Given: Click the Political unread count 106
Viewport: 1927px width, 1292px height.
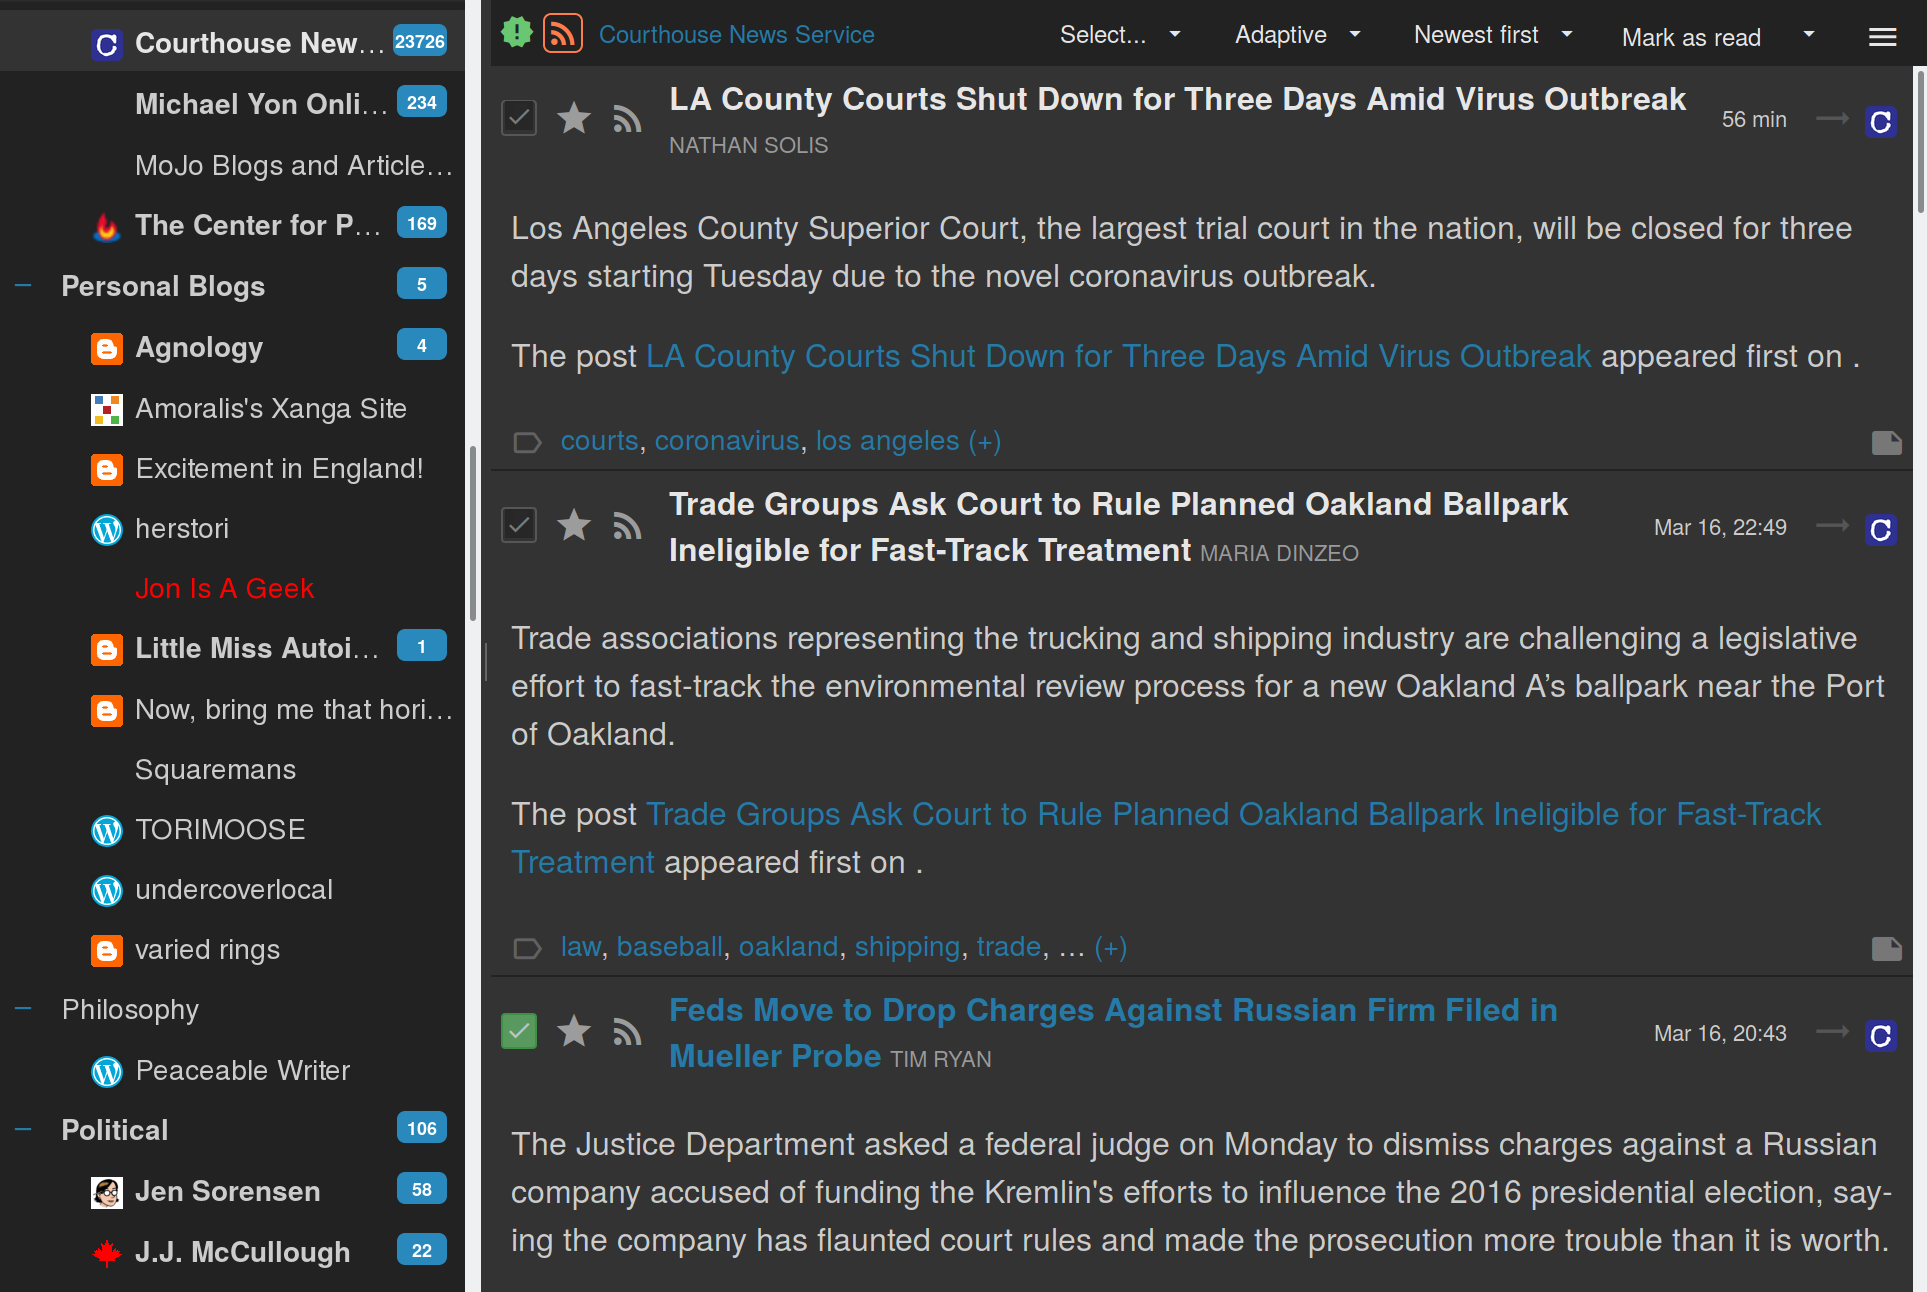Looking at the screenshot, I should [x=421, y=1128].
